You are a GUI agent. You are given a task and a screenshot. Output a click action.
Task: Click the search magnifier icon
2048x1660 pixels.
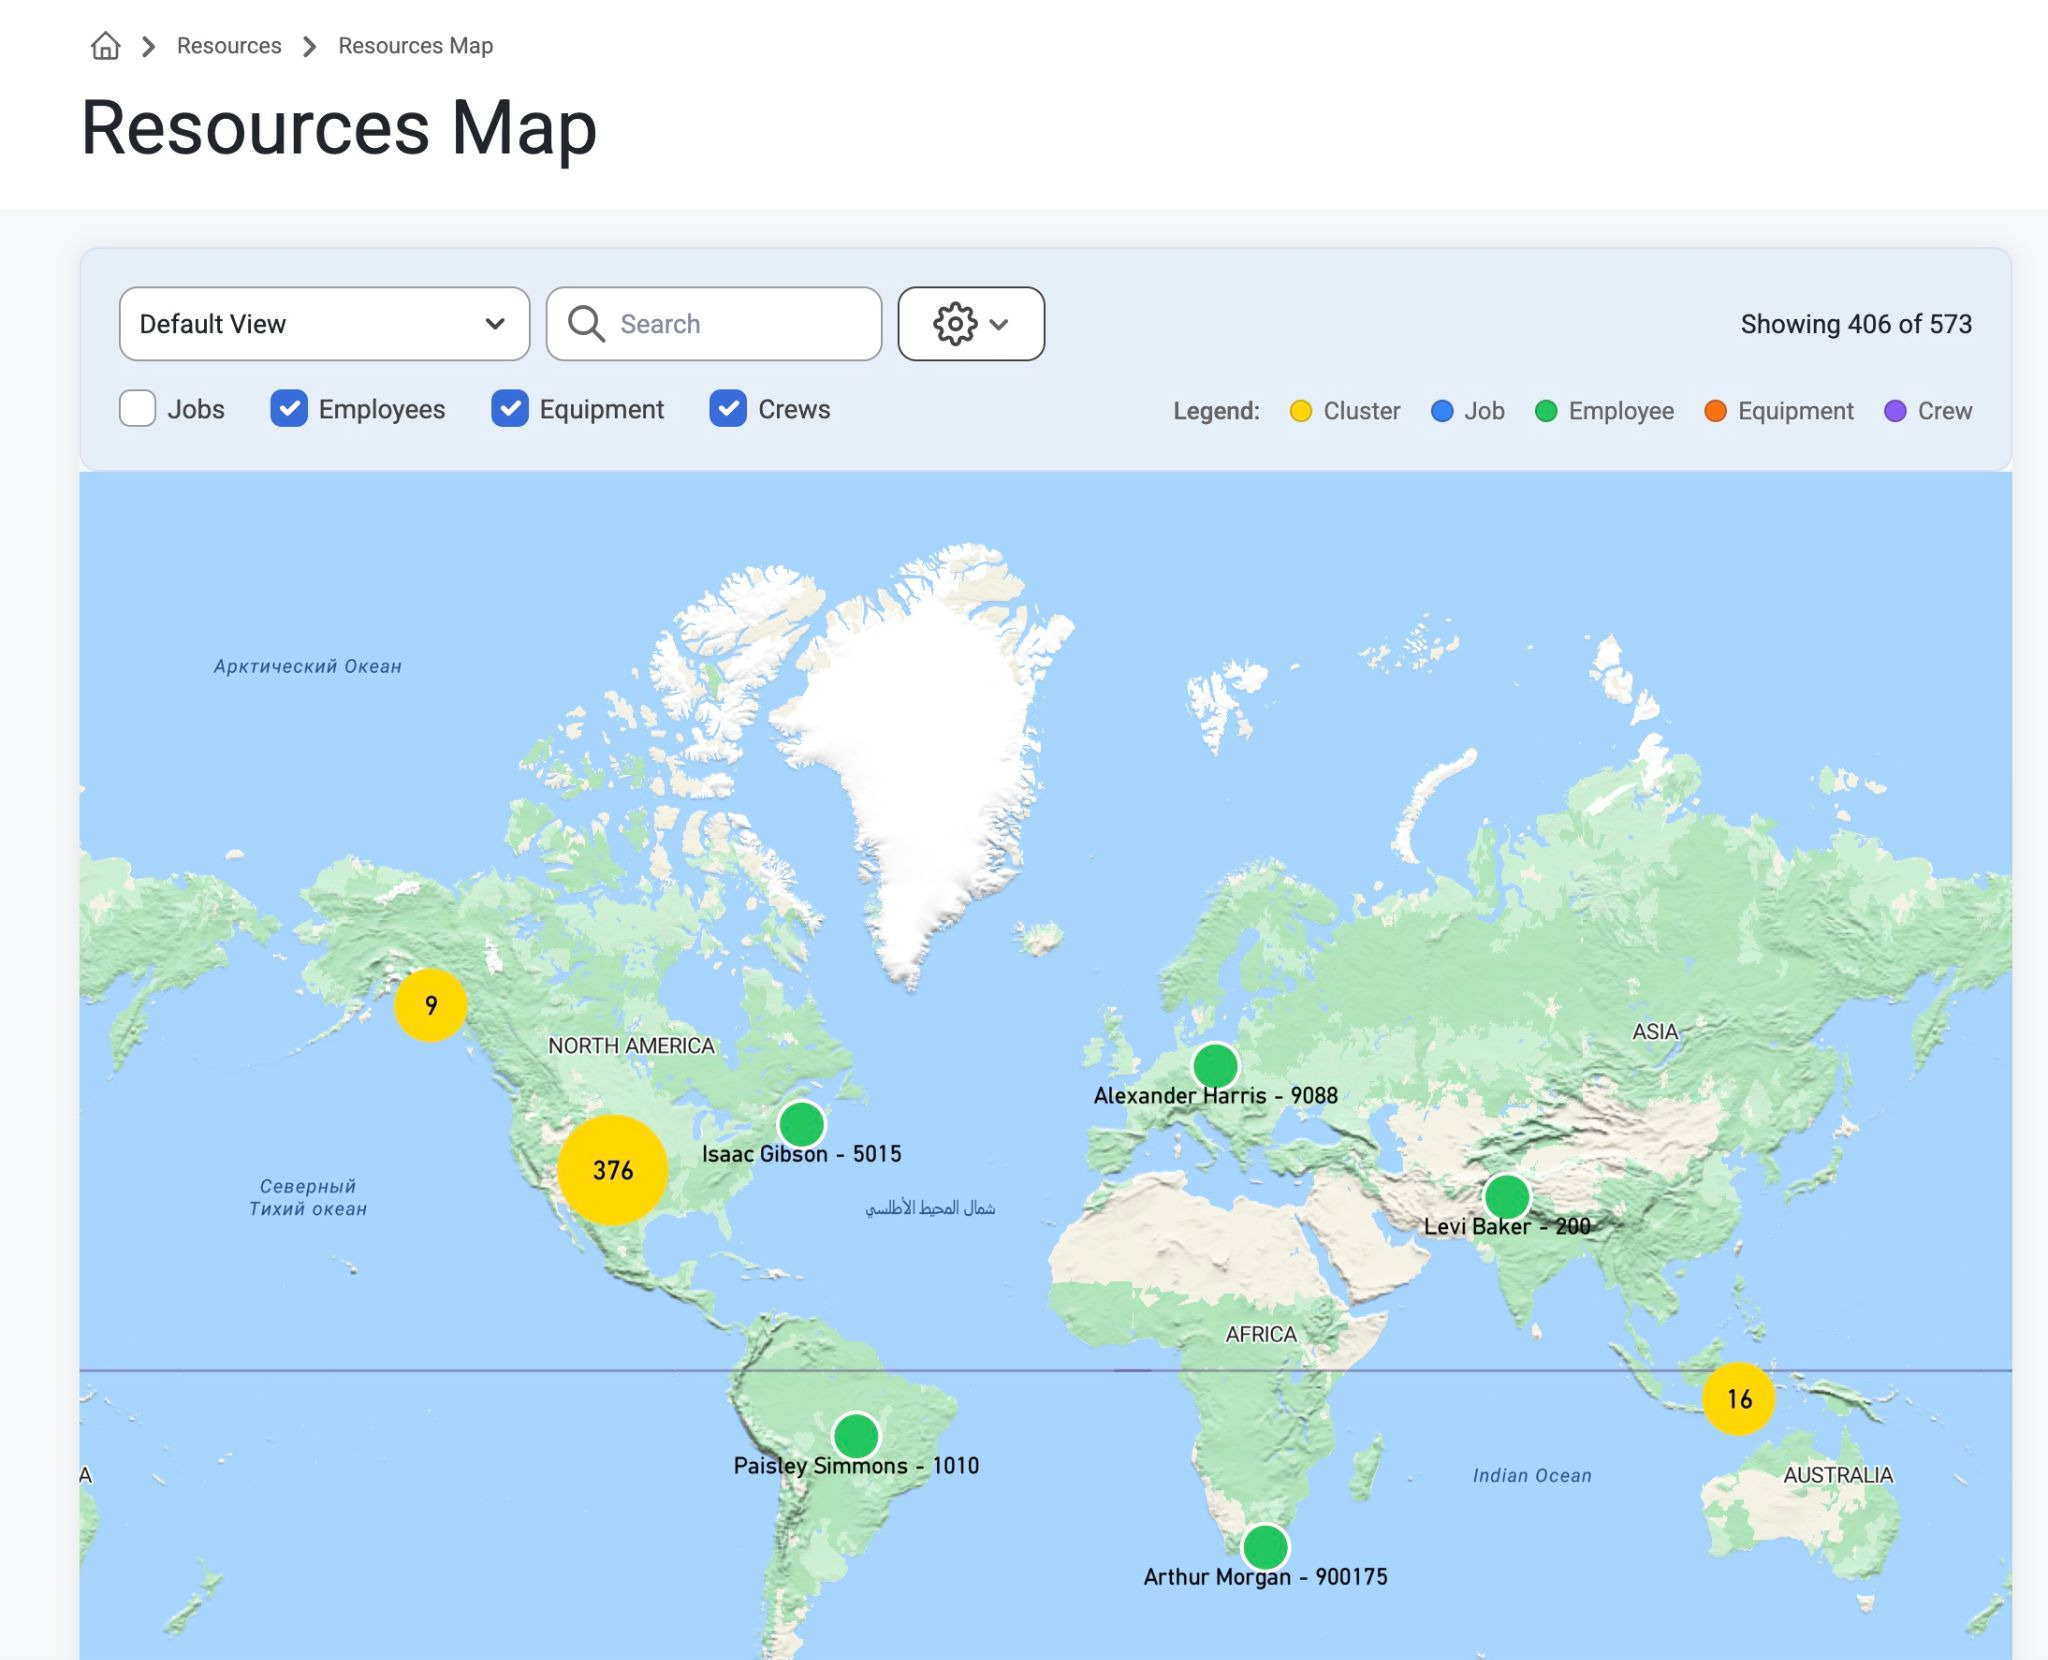586,324
